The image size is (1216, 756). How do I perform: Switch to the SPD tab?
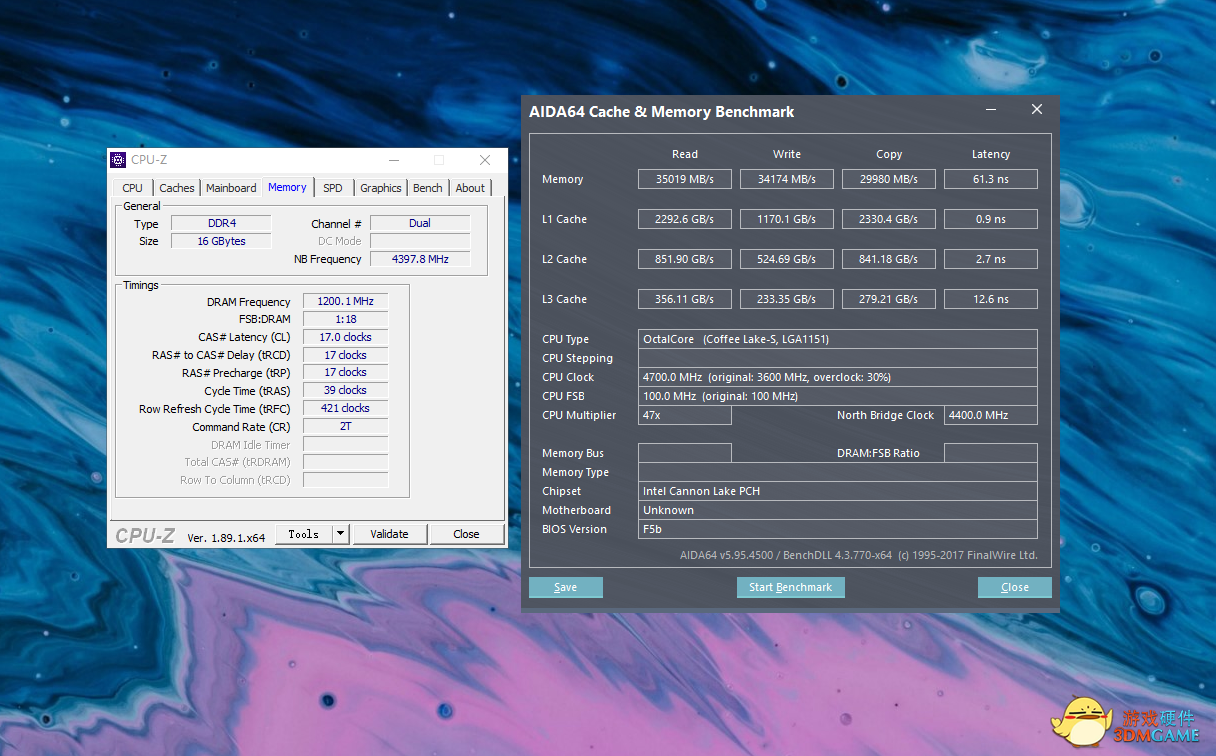pyautogui.click(x=333, y=188)
